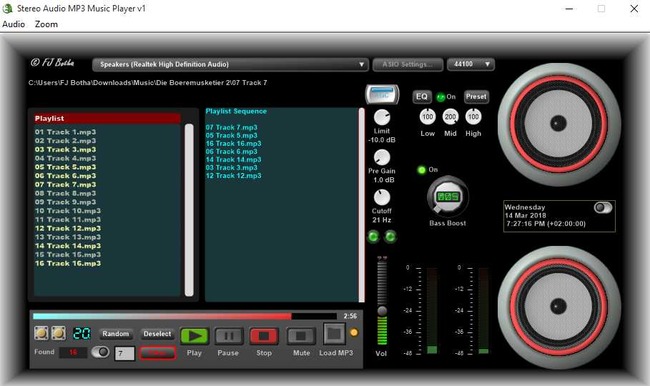
Task: Open the Load MP3 folder icon
Action: click(334, 334)
